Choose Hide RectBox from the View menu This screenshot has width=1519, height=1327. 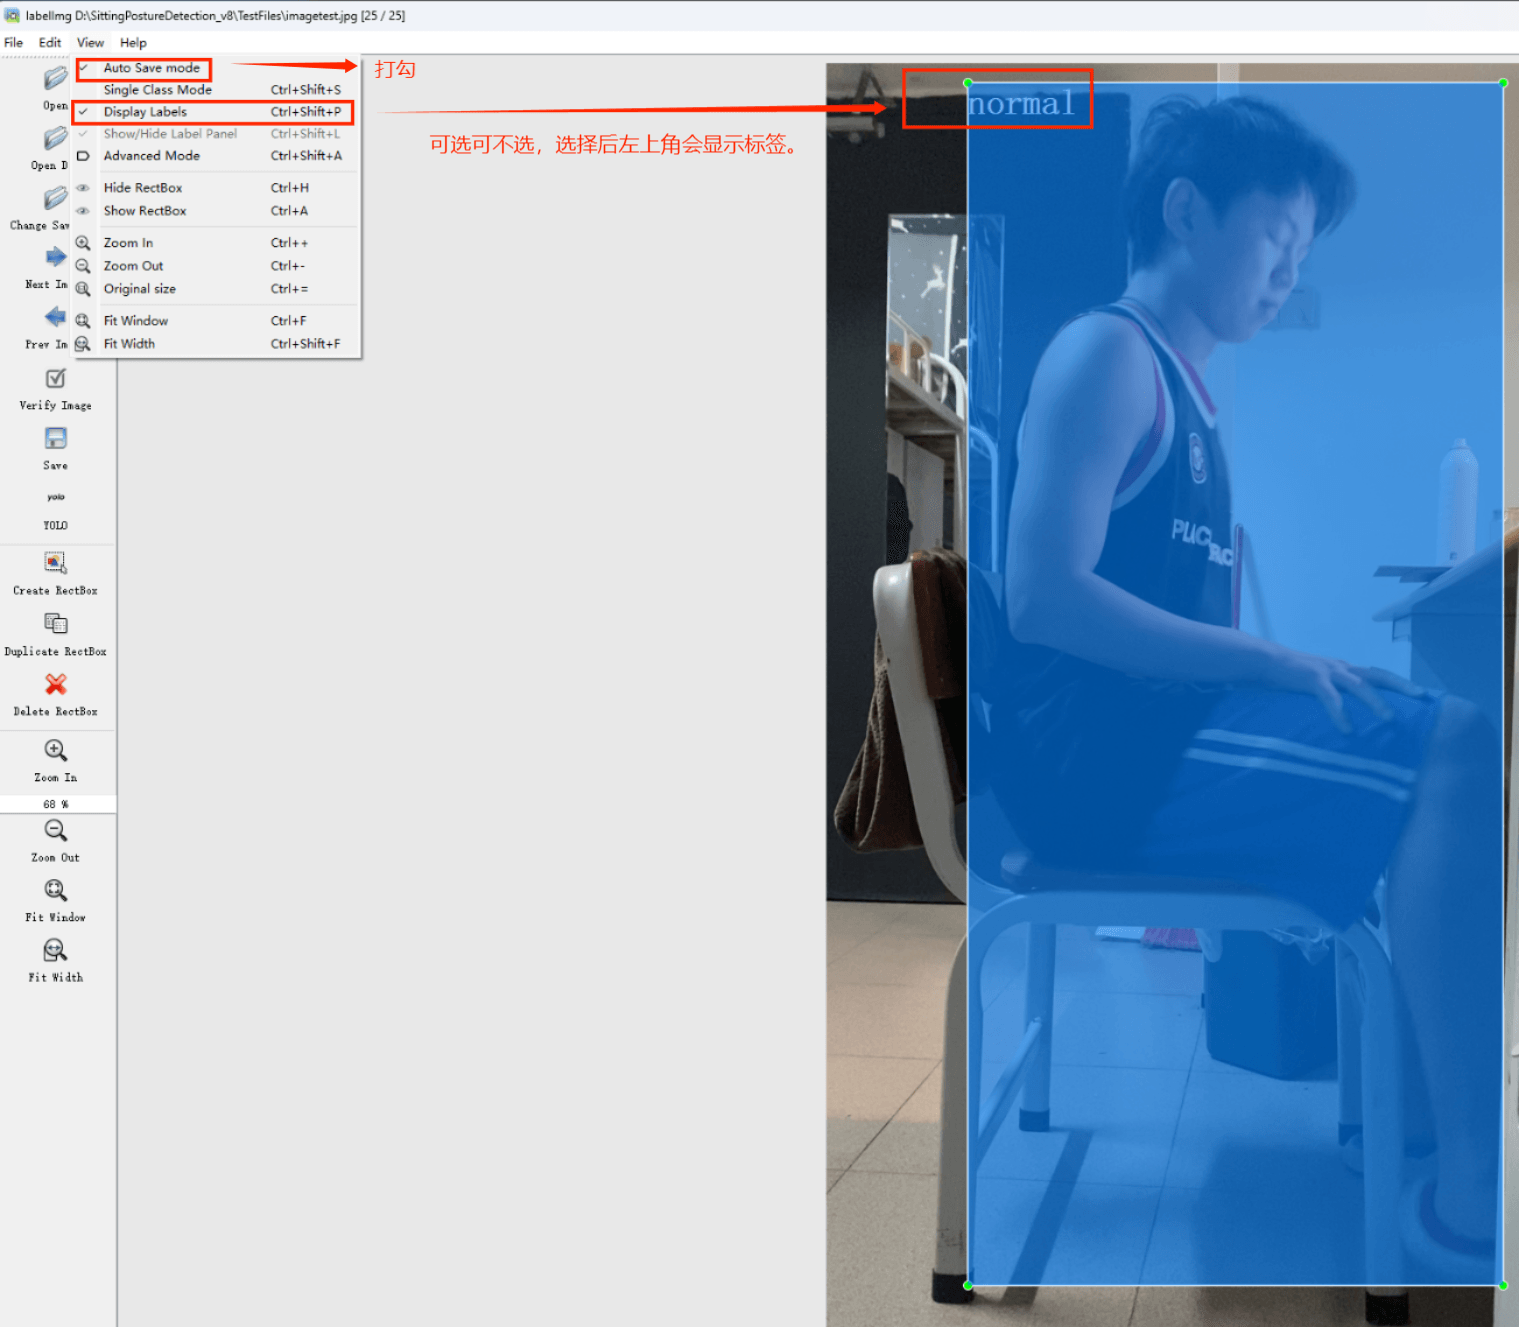coord(143,188)
